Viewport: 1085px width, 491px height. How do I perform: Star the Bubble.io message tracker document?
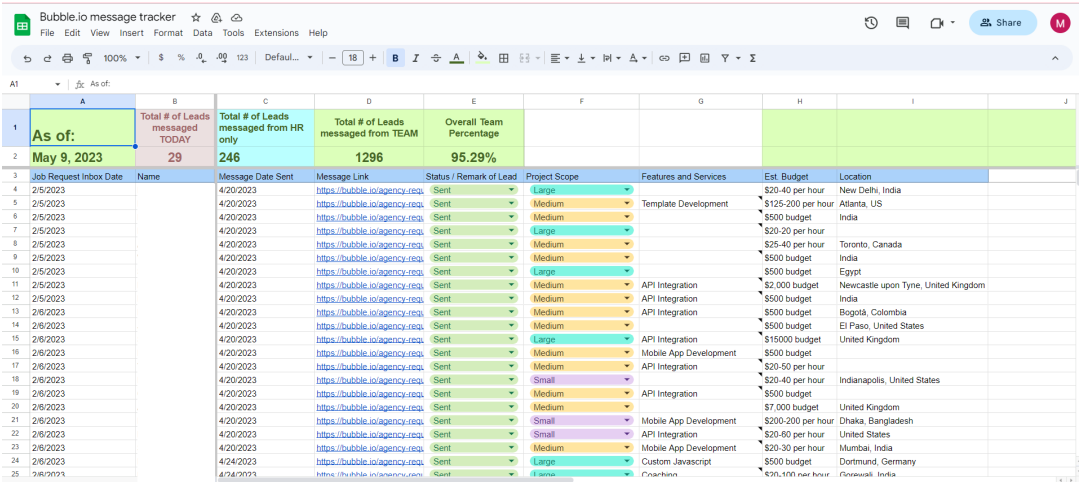[x=196, y=18]
